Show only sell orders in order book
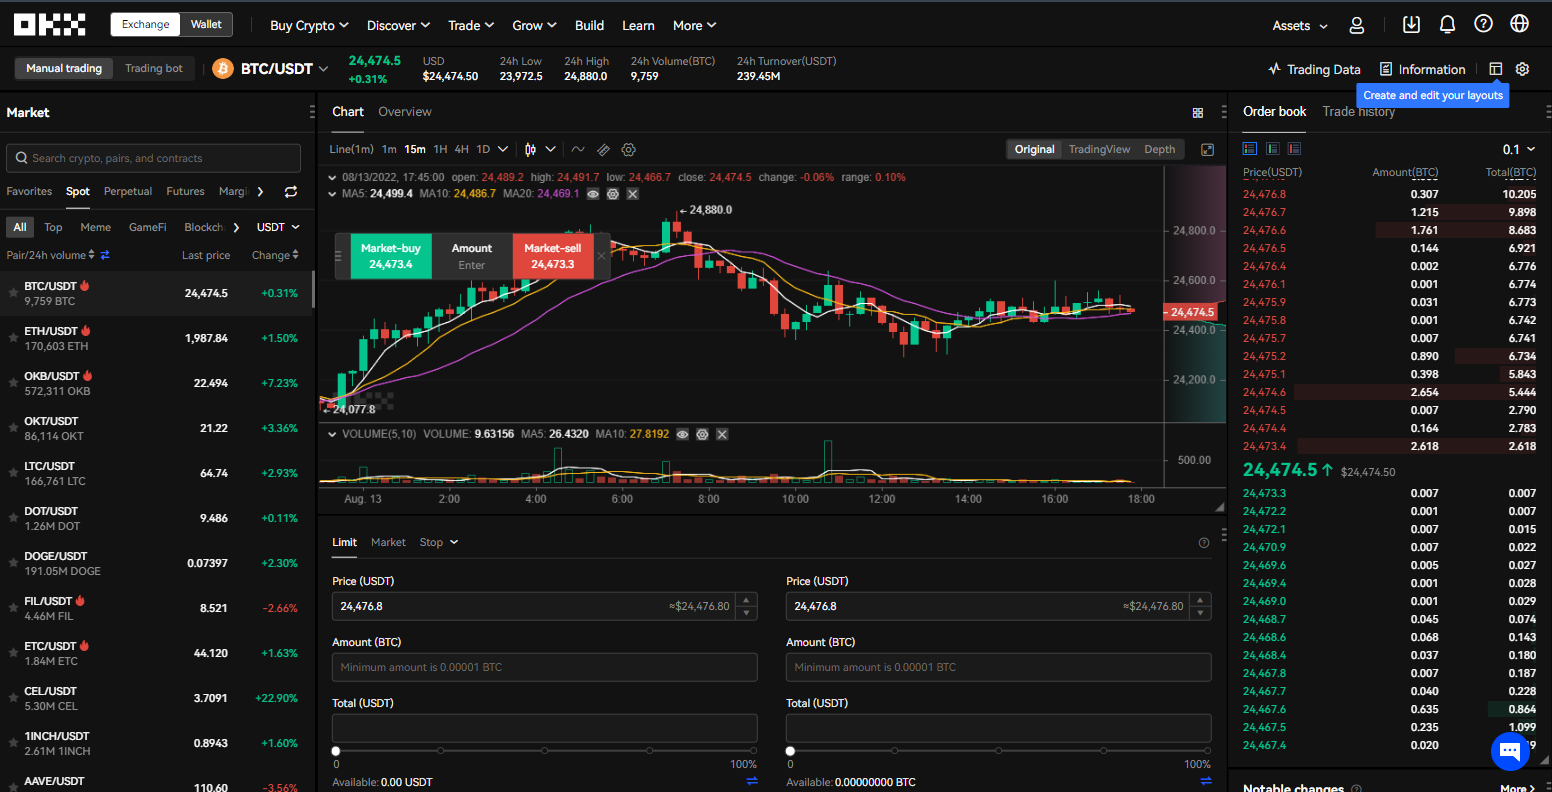 click(x=1294, y=148)
